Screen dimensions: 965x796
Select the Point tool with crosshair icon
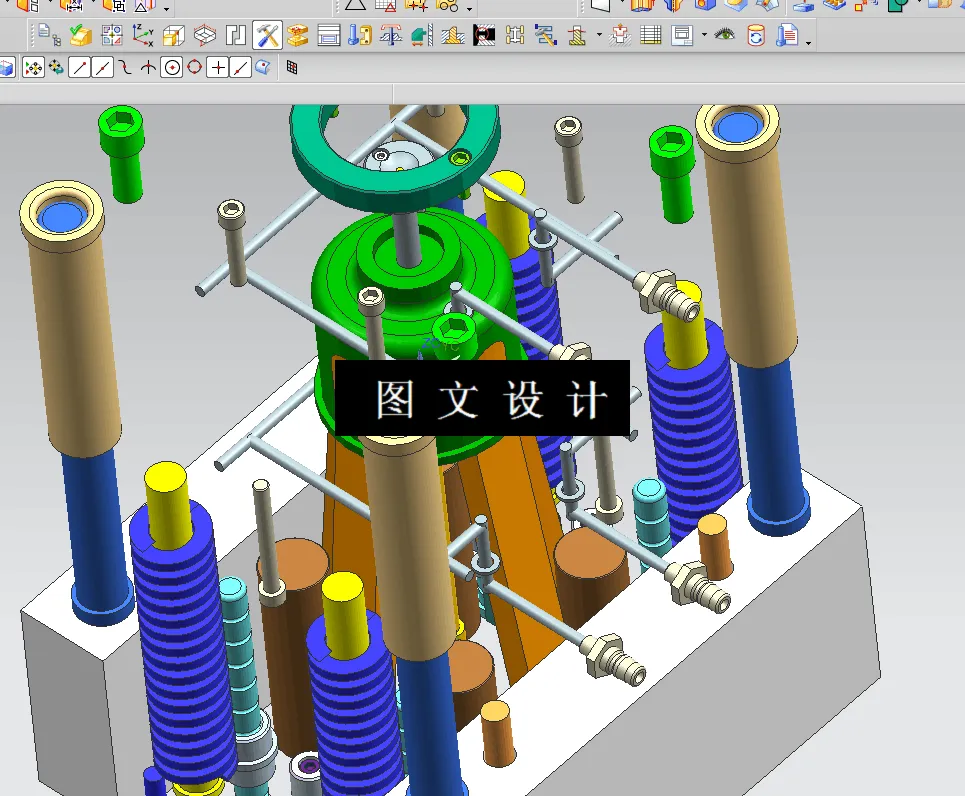tap(218, 68)
